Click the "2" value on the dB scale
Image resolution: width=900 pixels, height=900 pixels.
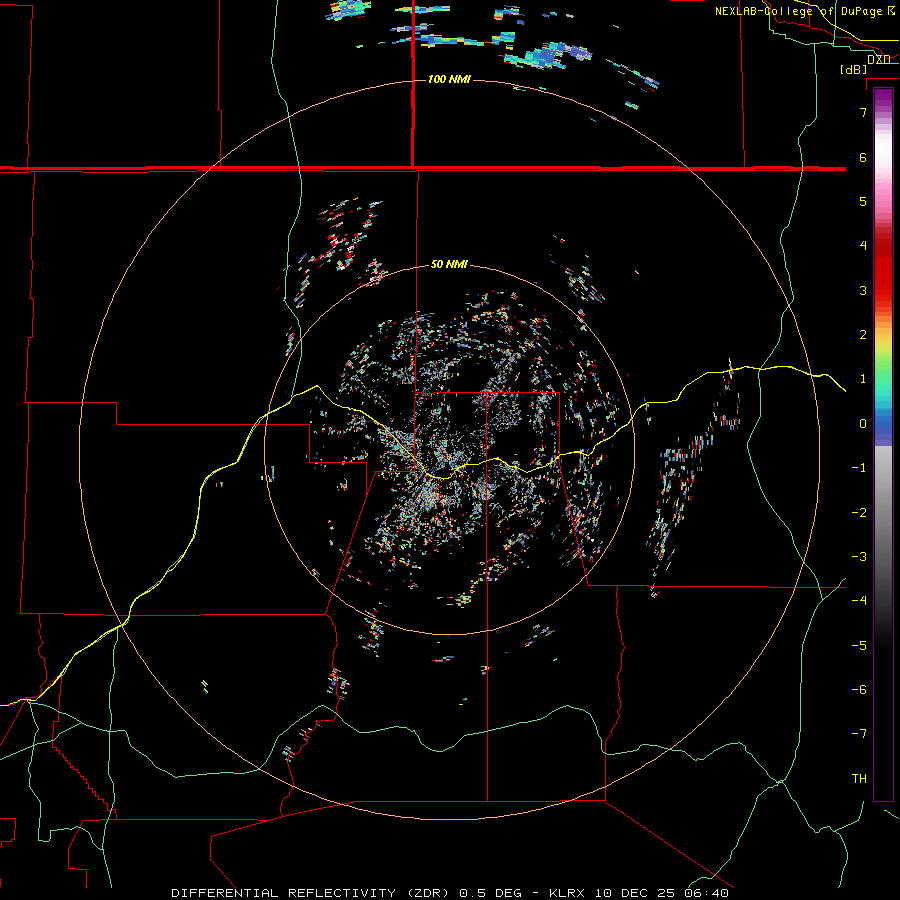(x=863, y=335)
